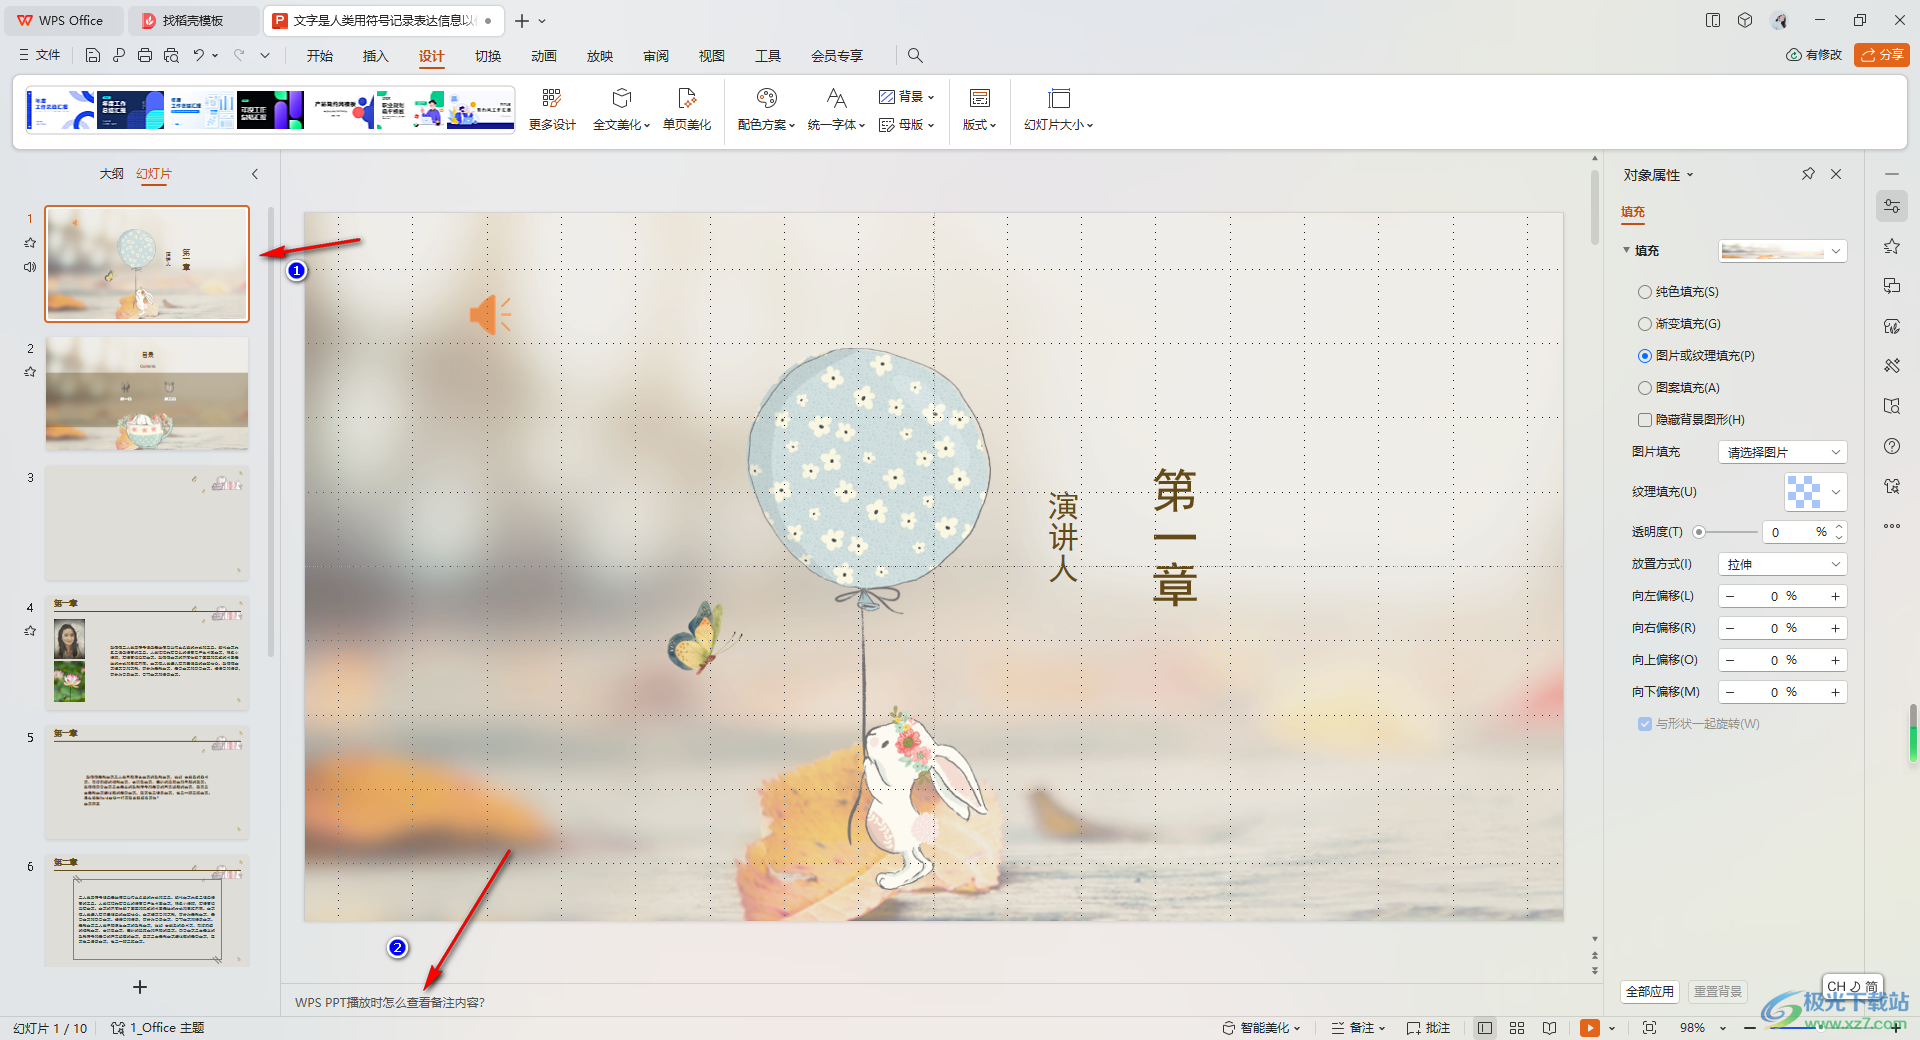Select slide 4 thumbnail with portrait photo
The height and width of the screenshot is (1040, 1920).
pyautogui.click(x=147, y=653)
